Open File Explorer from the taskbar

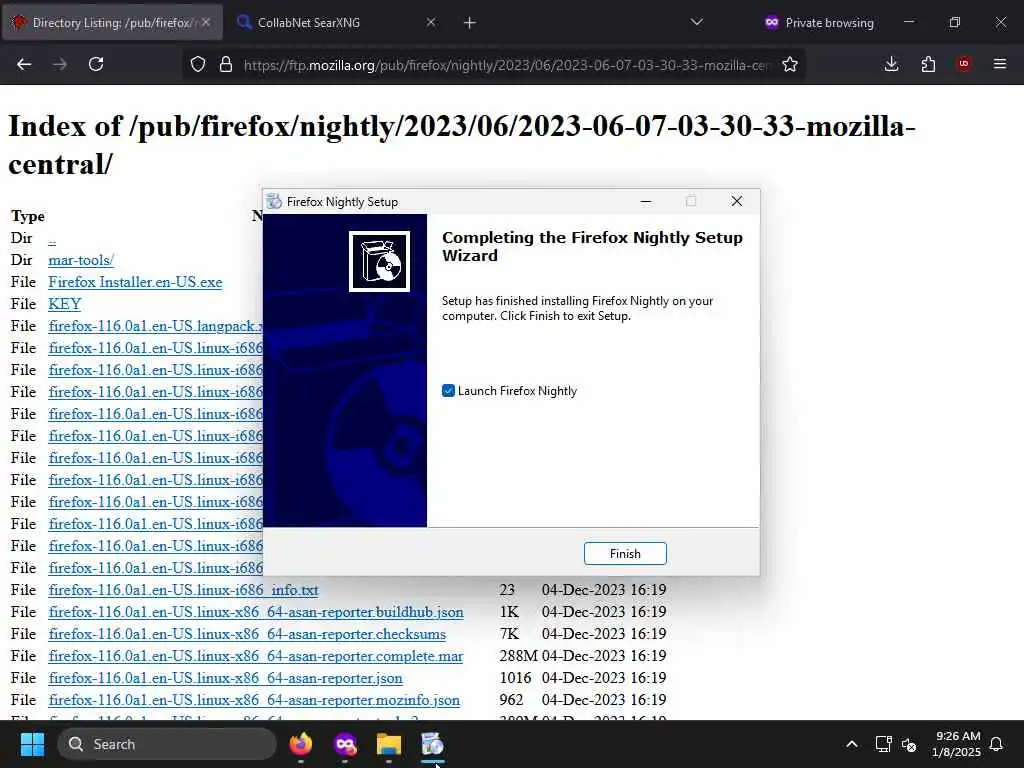[389, 744]
